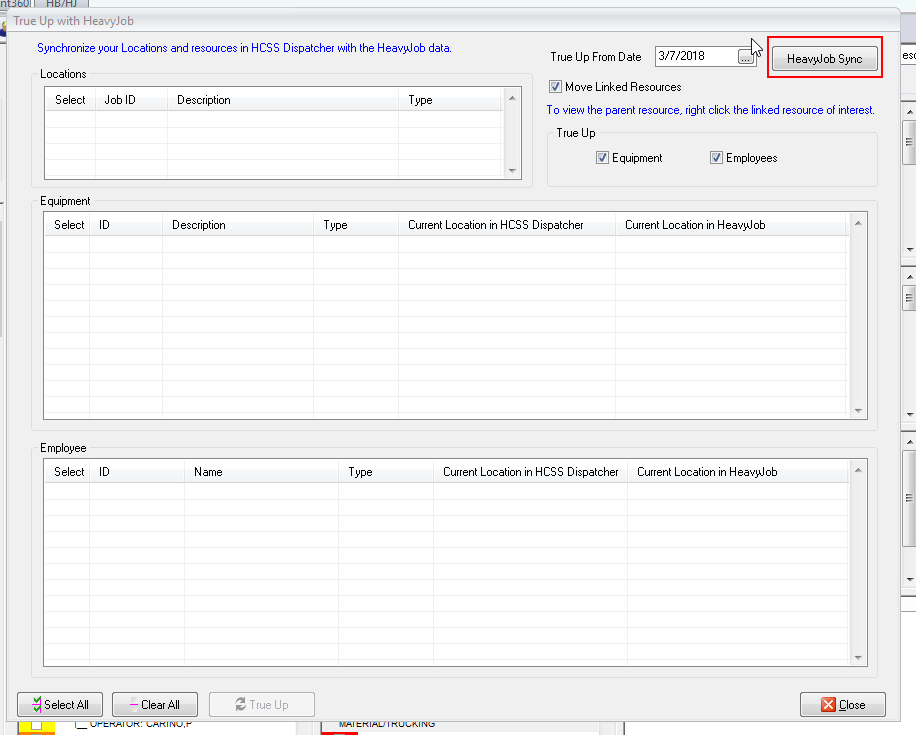
Task: Click the Equipment list scrollbar up arrow
Action: click(x=858, y=224)
